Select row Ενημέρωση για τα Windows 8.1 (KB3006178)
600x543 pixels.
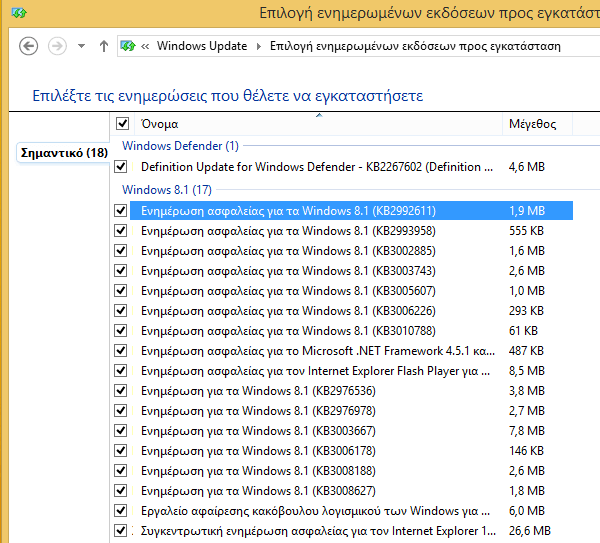351,451
